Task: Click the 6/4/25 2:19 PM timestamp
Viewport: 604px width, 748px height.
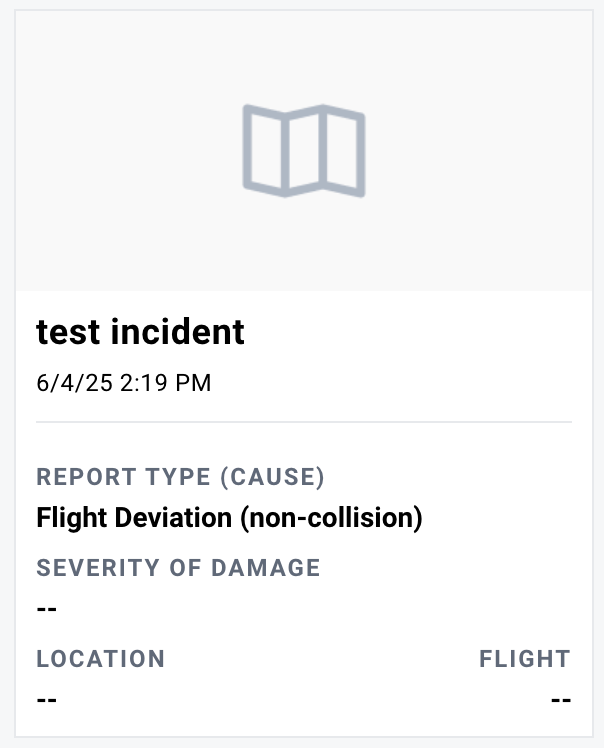Action: pyautogui.click(x=124, y=383)
